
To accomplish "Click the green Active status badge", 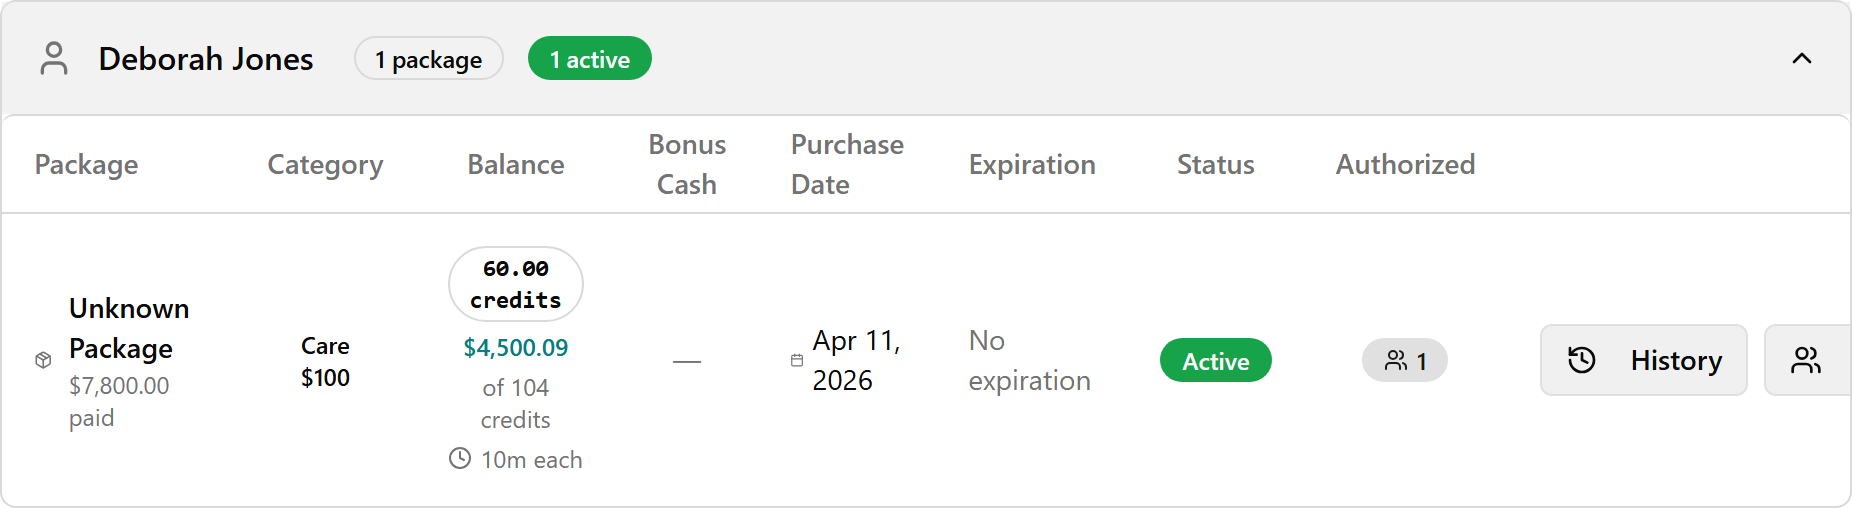I will [1215, 360].
